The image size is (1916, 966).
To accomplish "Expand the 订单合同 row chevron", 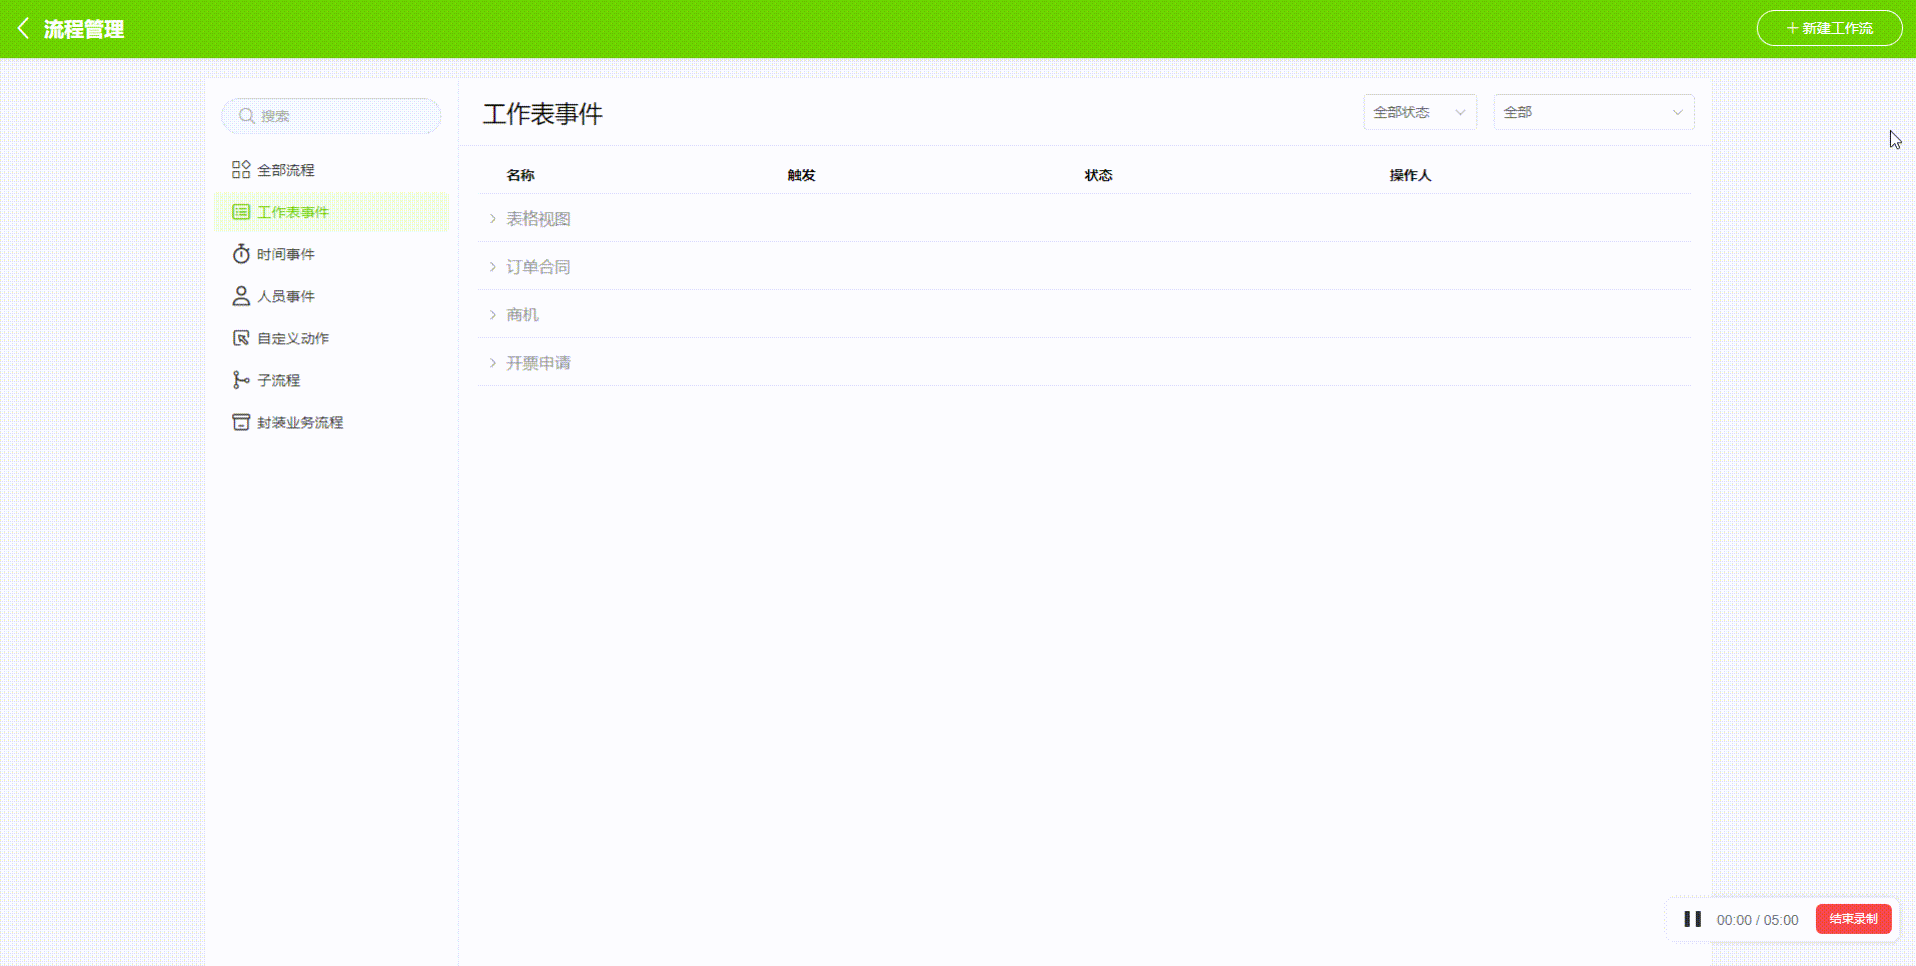I will pos(492,267).
